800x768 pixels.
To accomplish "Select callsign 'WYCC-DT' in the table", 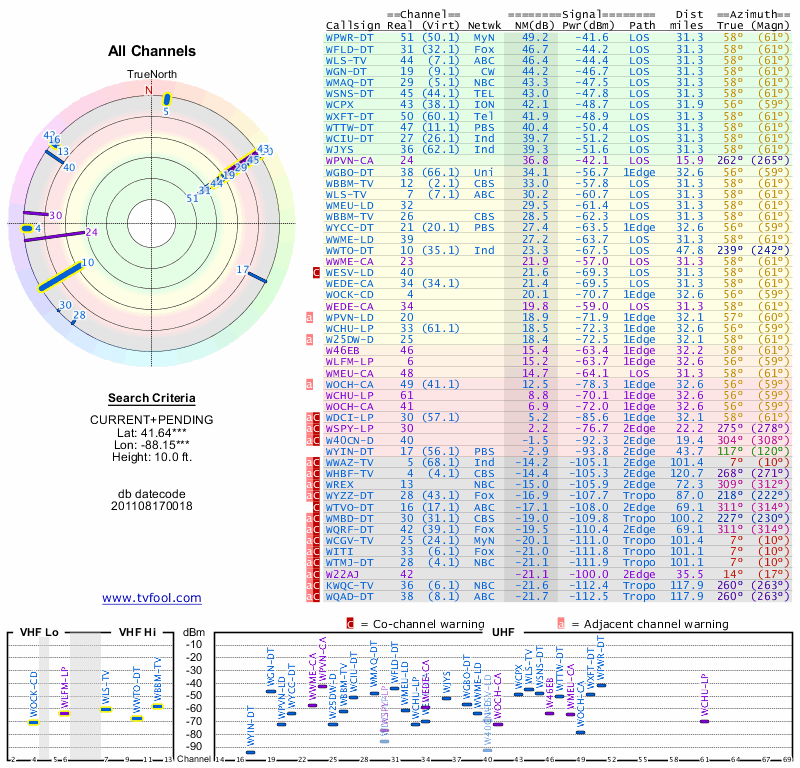I will coord(349,228).
